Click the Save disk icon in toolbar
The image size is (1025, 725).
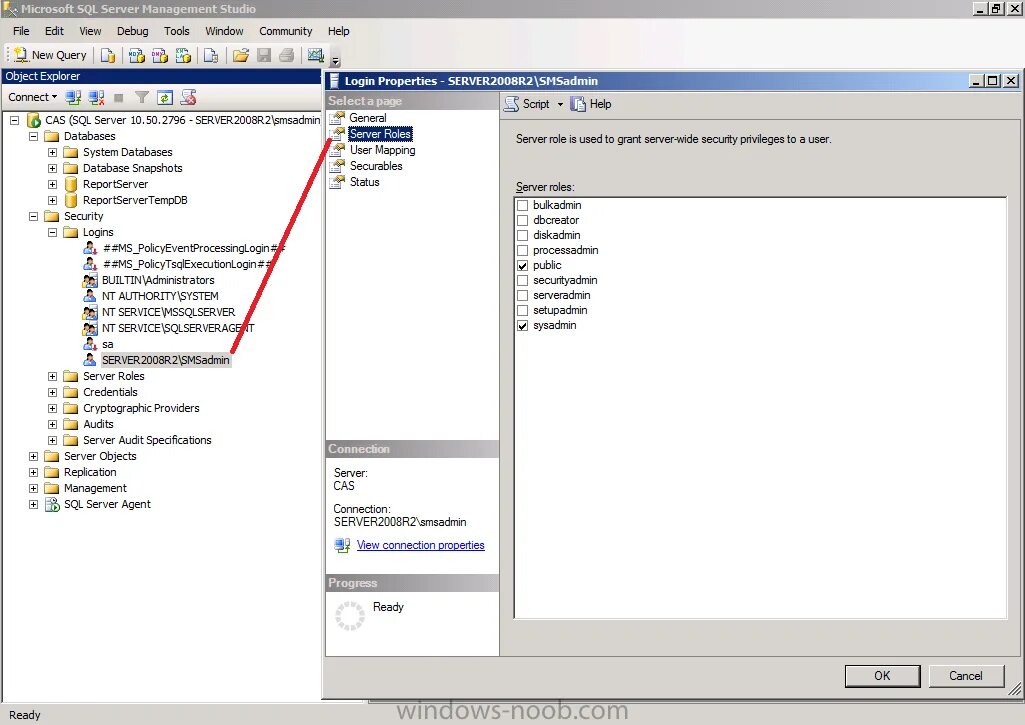263,56
